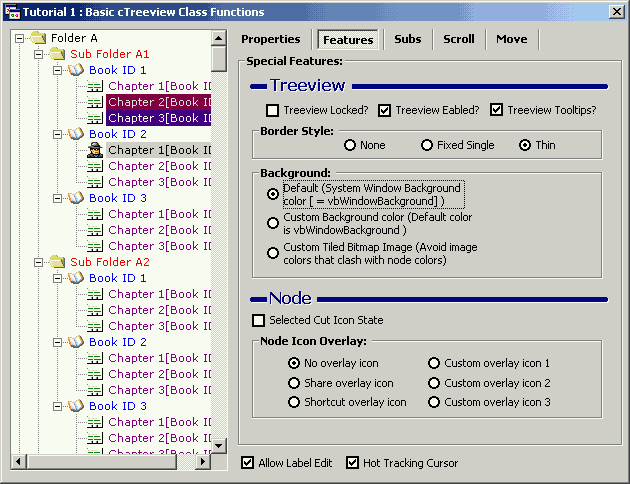The image size is (630, 484).
Task: Select the Features tab
Action: point(348,40)
